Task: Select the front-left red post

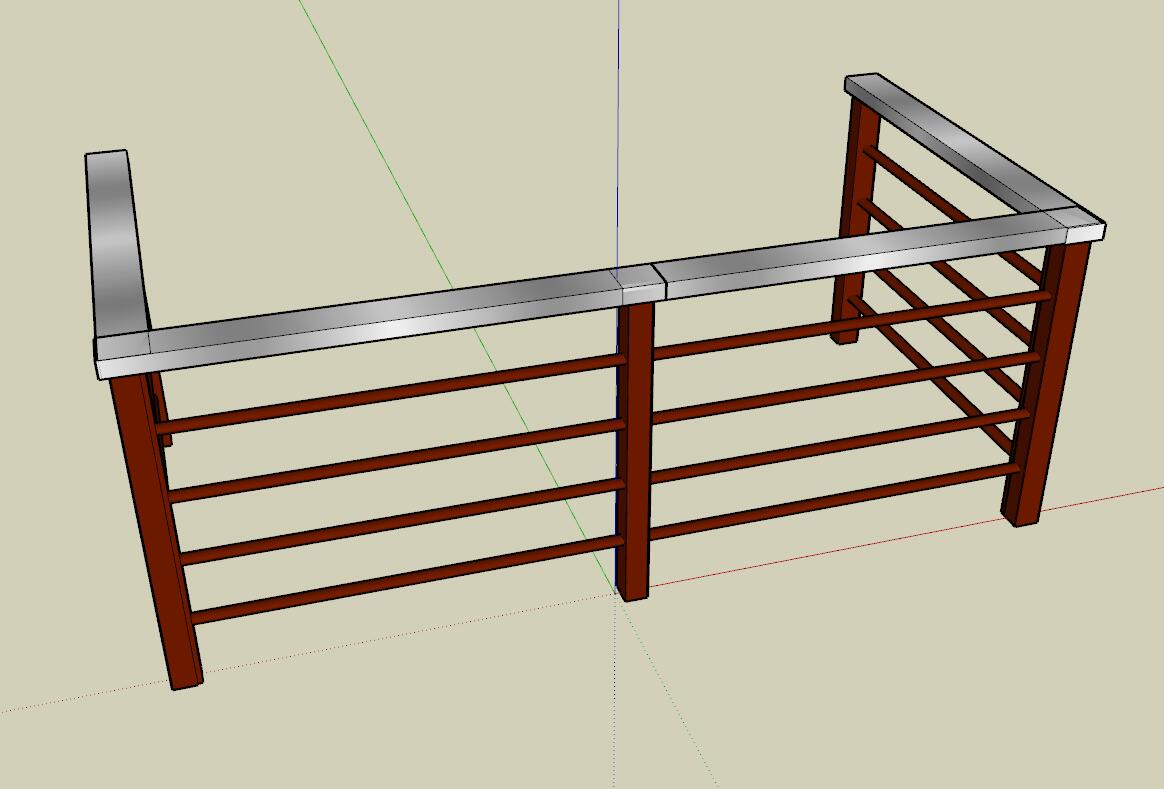Action: click(x=155, y=530)
